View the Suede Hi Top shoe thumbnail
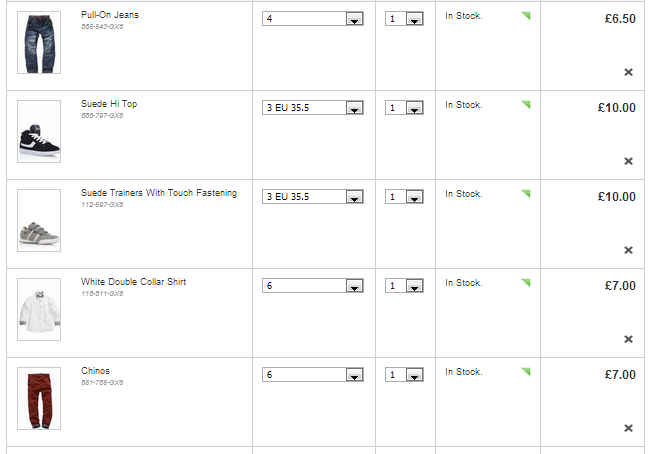 click(x=39, y=136)
